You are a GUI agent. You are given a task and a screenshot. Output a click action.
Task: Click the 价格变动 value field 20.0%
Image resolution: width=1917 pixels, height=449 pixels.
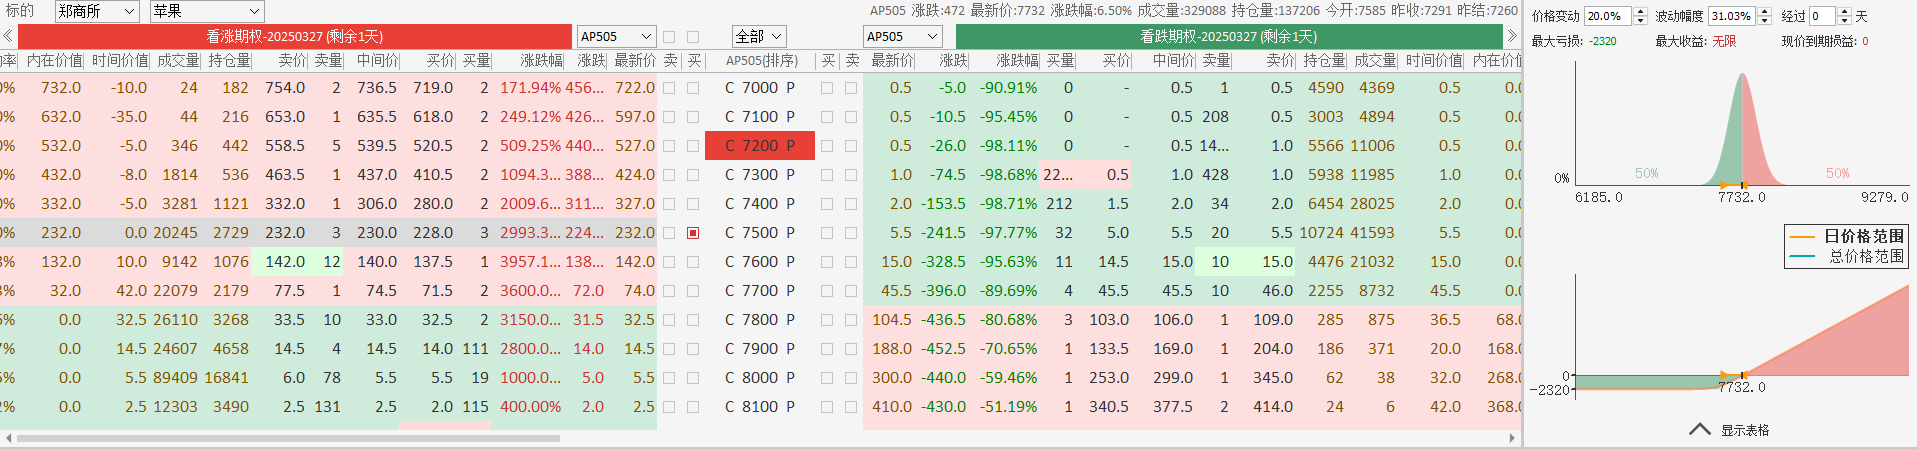(x=1608, y=16)
